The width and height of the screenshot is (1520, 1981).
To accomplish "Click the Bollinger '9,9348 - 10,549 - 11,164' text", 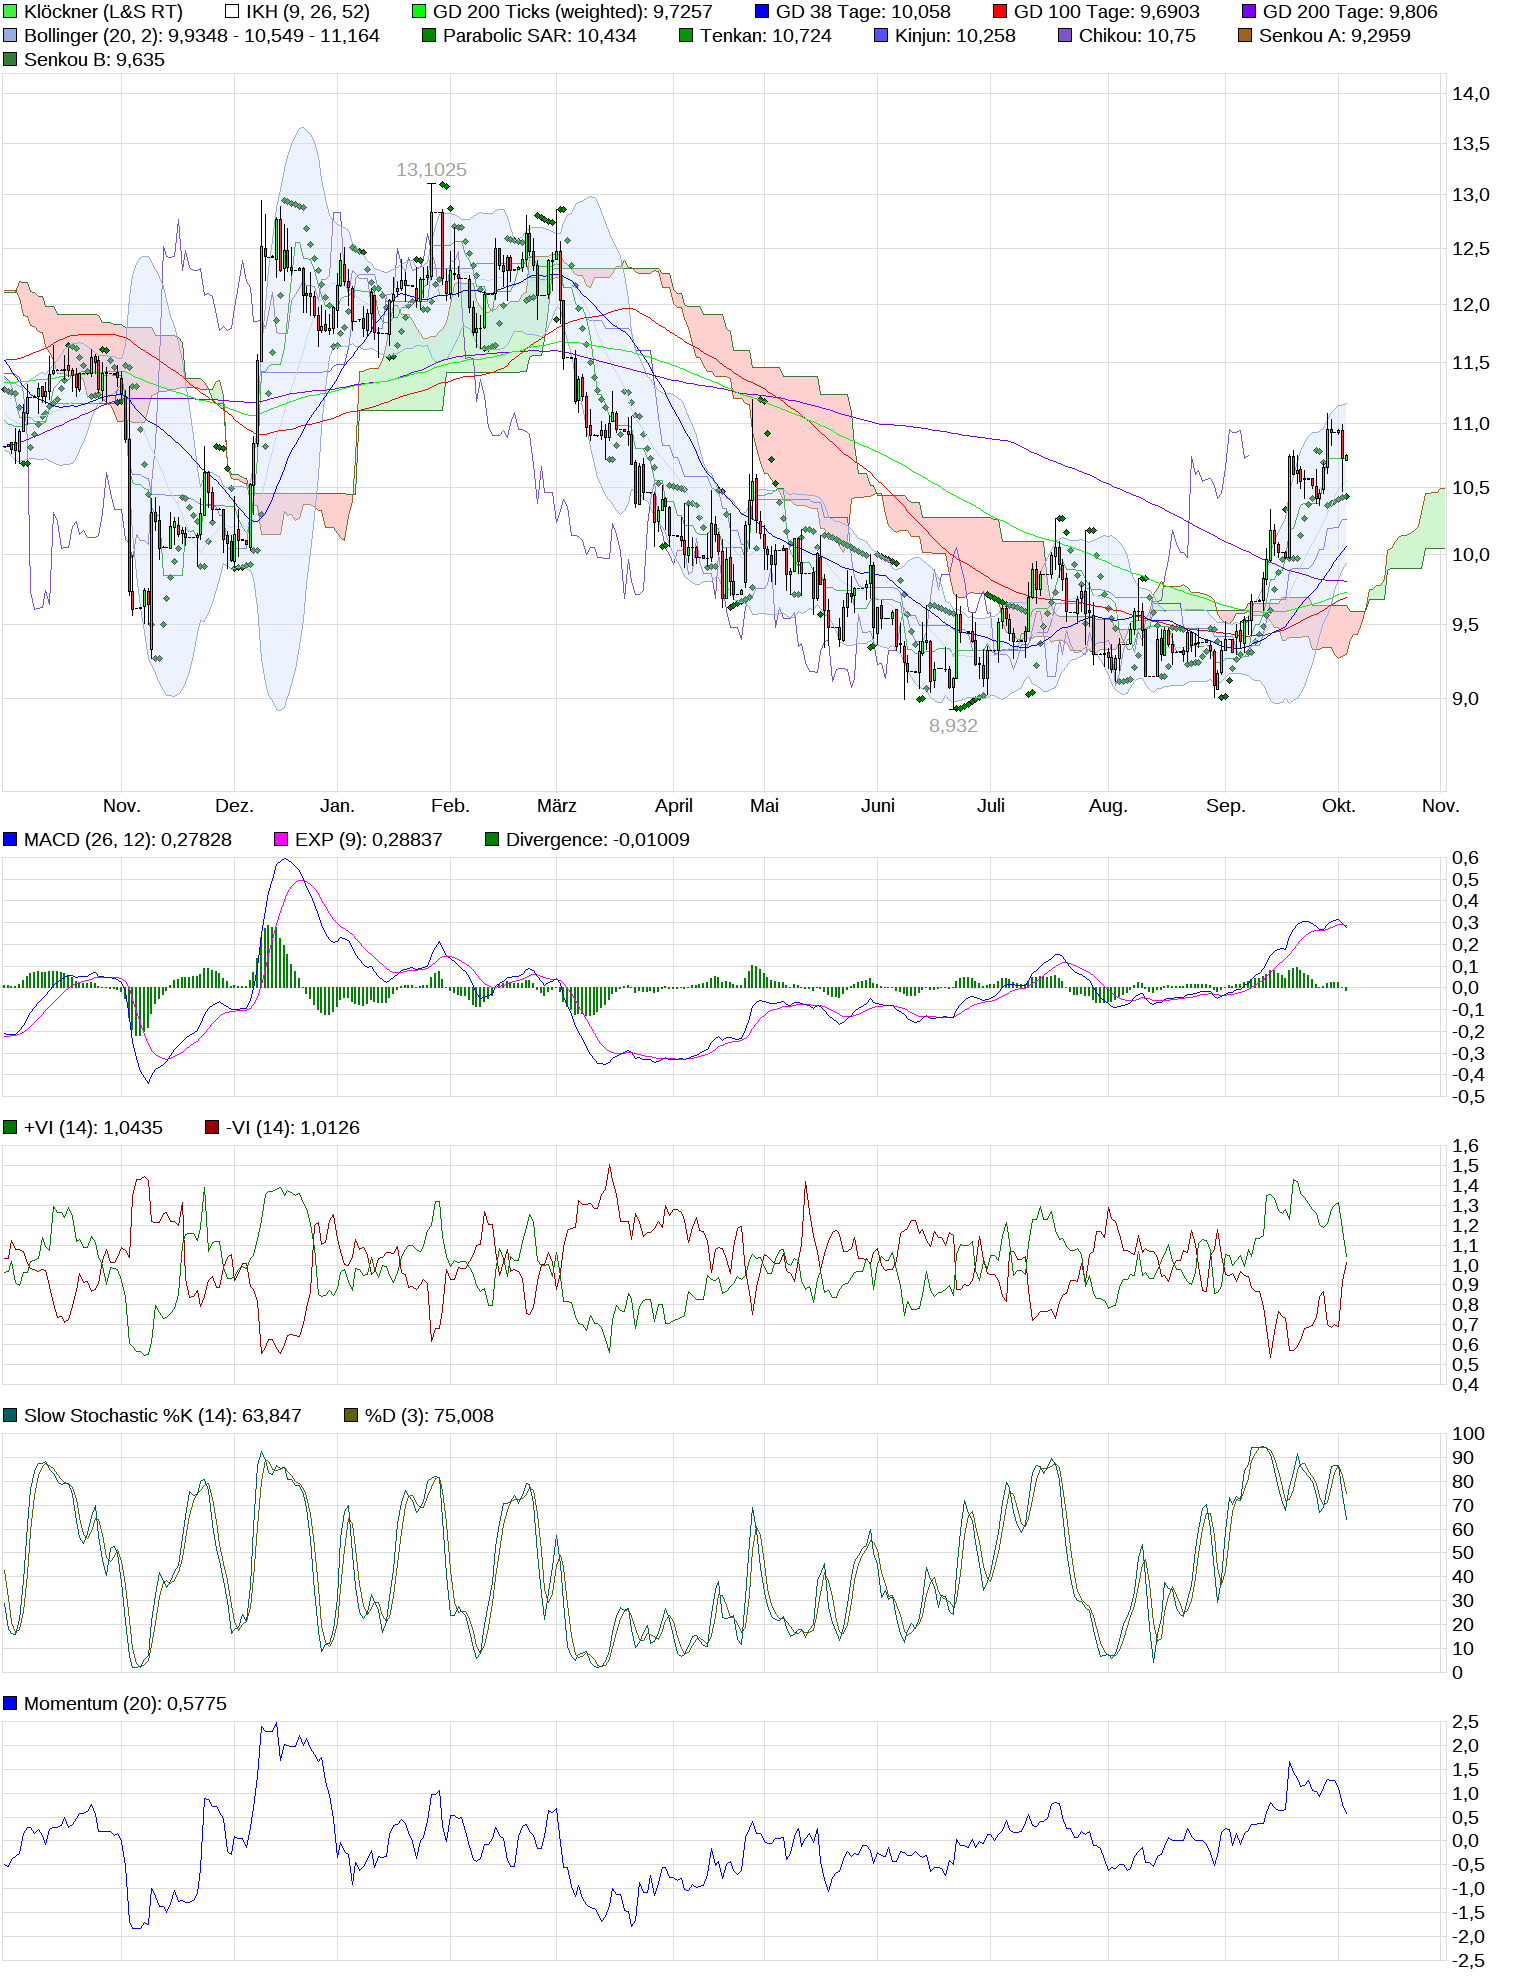I will tap(274, 36).
